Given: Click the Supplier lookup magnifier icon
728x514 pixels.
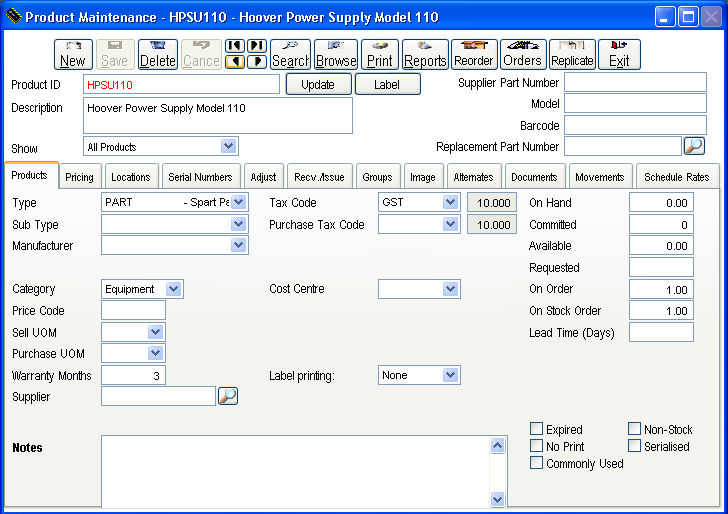Looking at the screenshot, I should tap(228, 396).
